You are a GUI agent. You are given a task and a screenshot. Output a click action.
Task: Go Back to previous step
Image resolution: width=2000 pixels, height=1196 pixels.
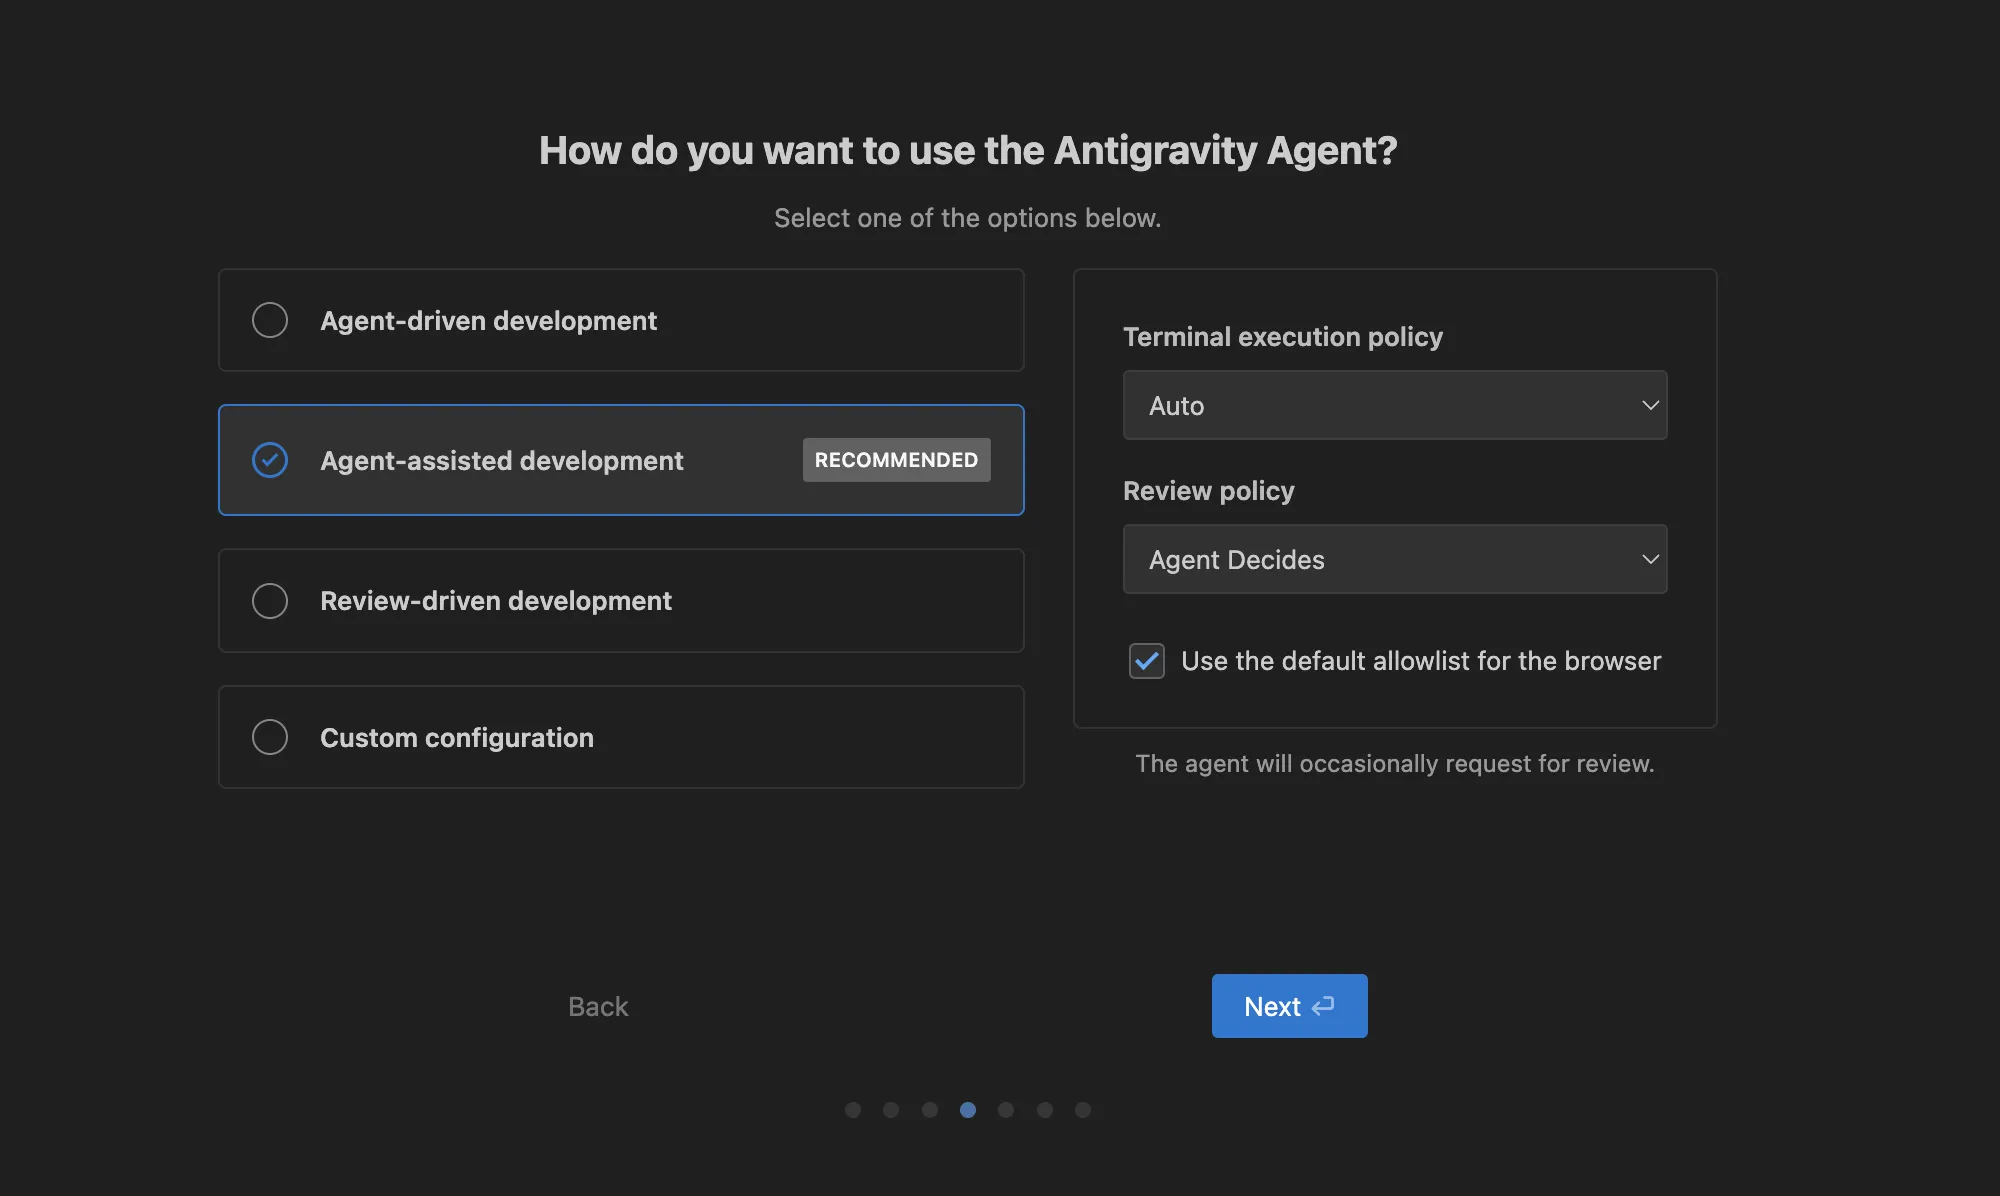click(x=598, y=1006)
